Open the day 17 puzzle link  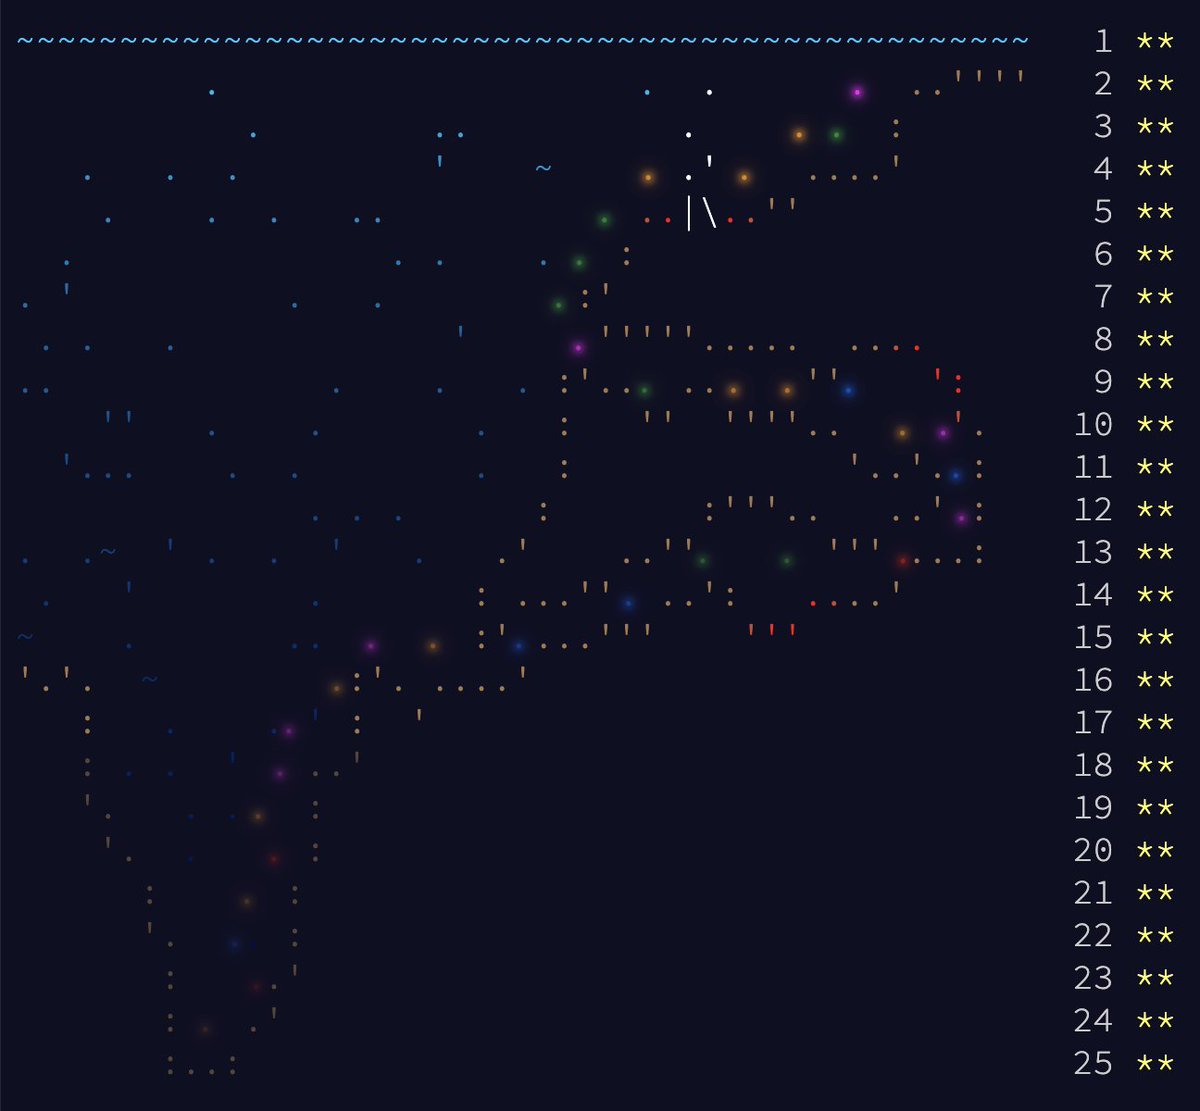[x=1093, y=722]
